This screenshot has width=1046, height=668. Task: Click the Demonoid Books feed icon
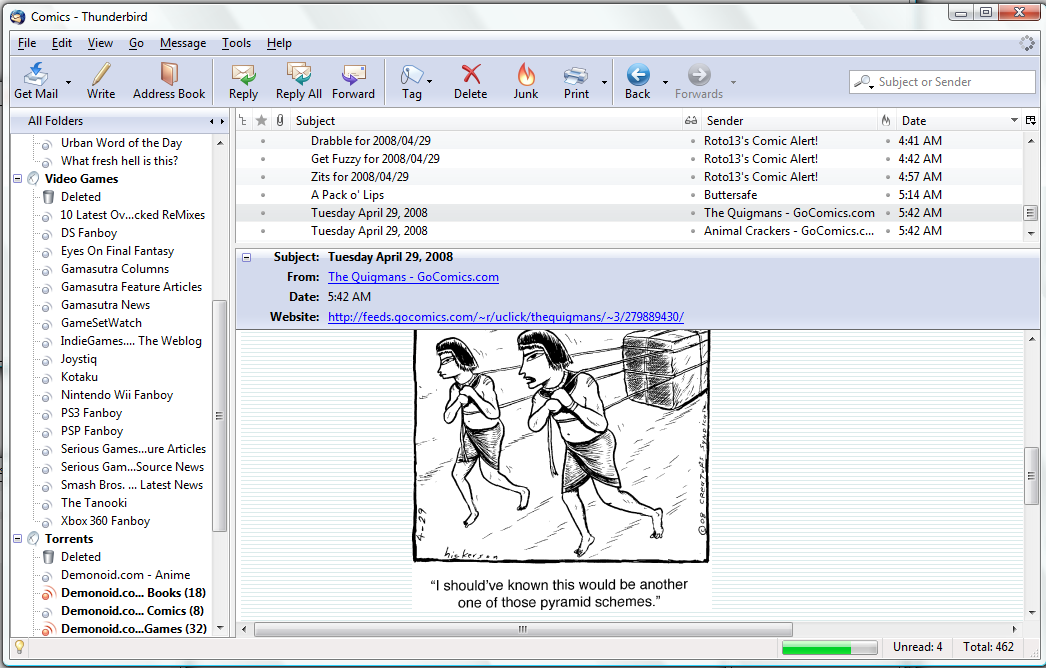pos(47,593)
